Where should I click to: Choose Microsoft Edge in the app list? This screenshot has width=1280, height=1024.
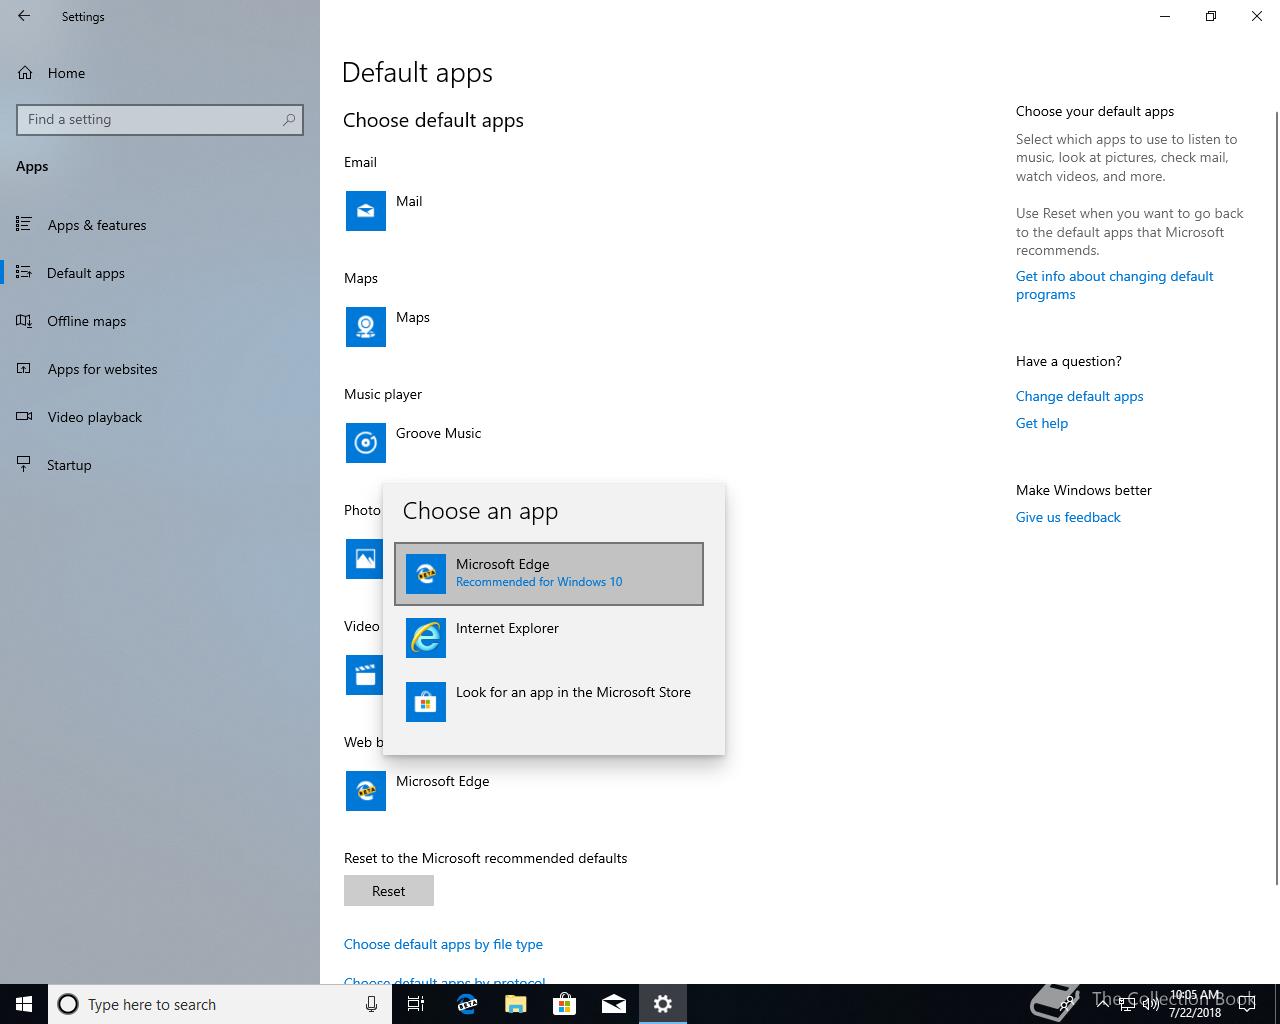549,574
